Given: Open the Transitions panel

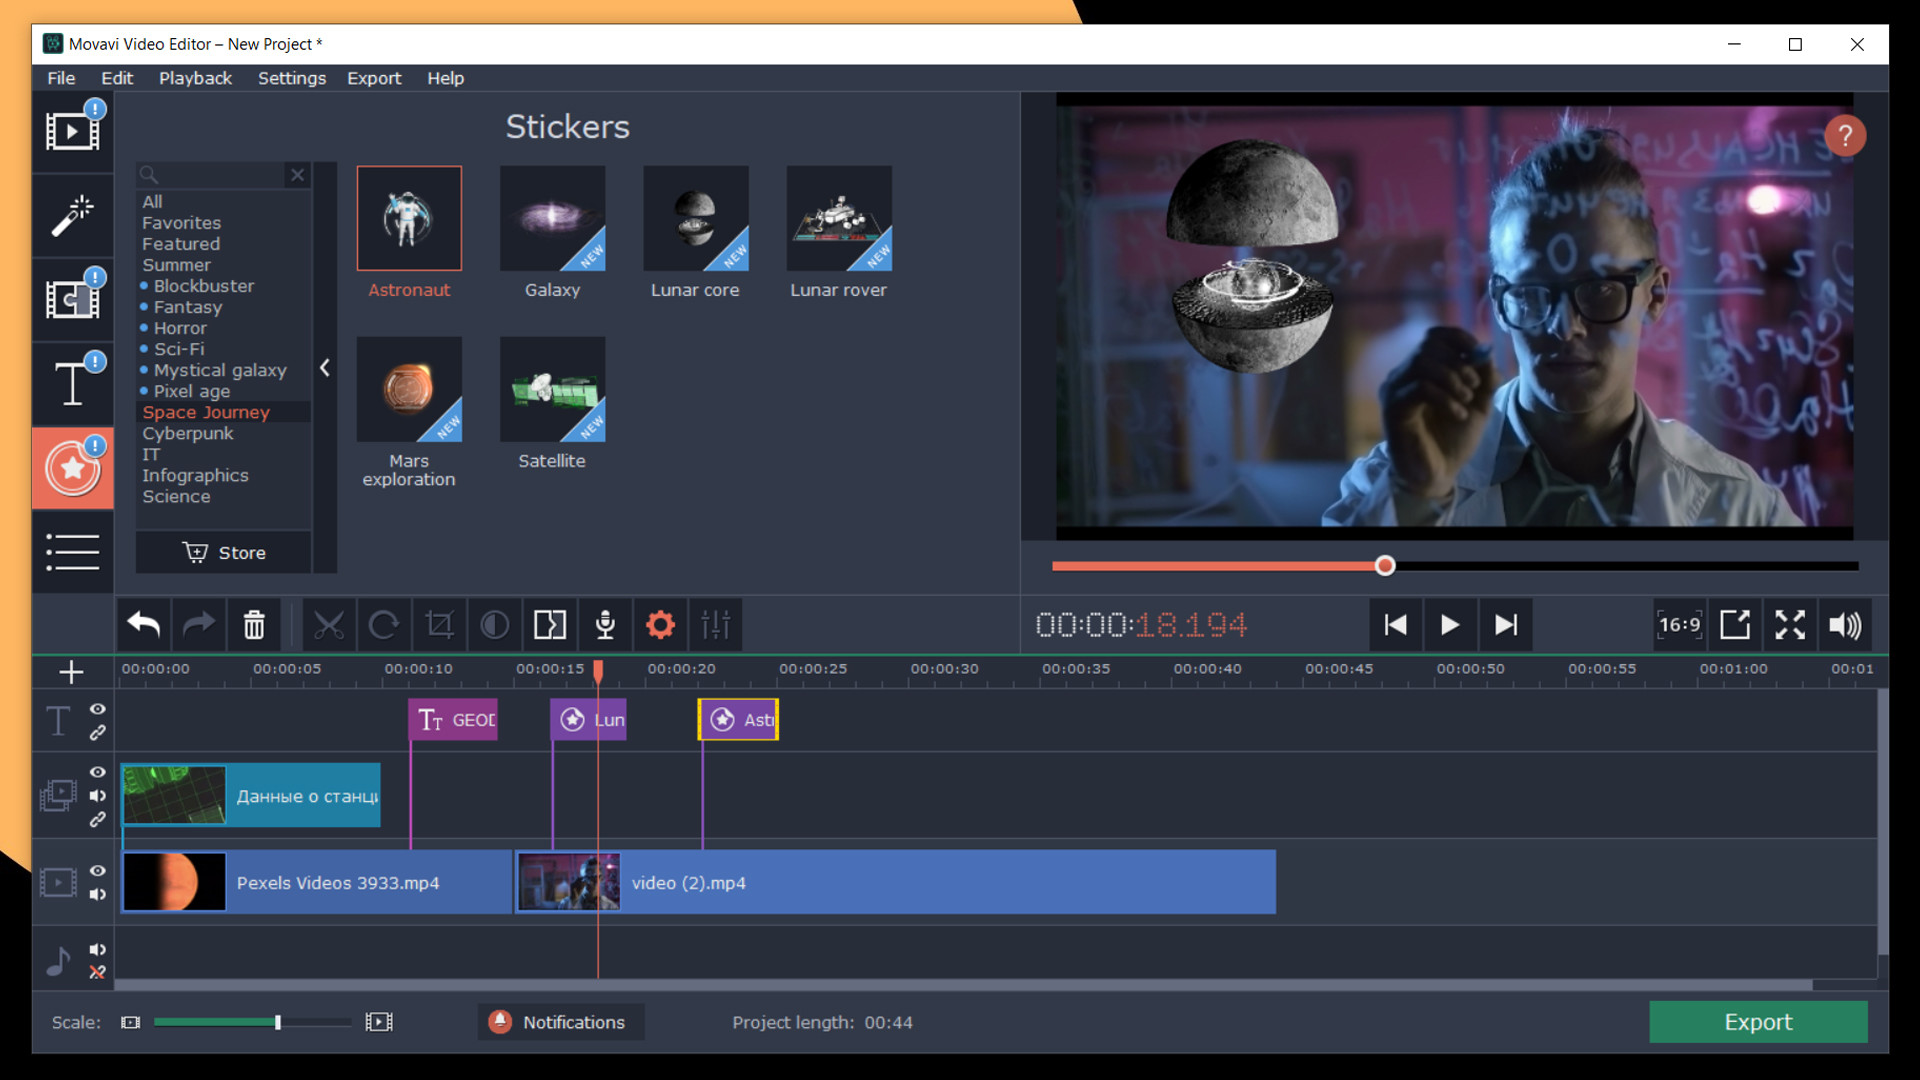Looking at the screenshot, I should pyautogui.click(x=72, y=298).
